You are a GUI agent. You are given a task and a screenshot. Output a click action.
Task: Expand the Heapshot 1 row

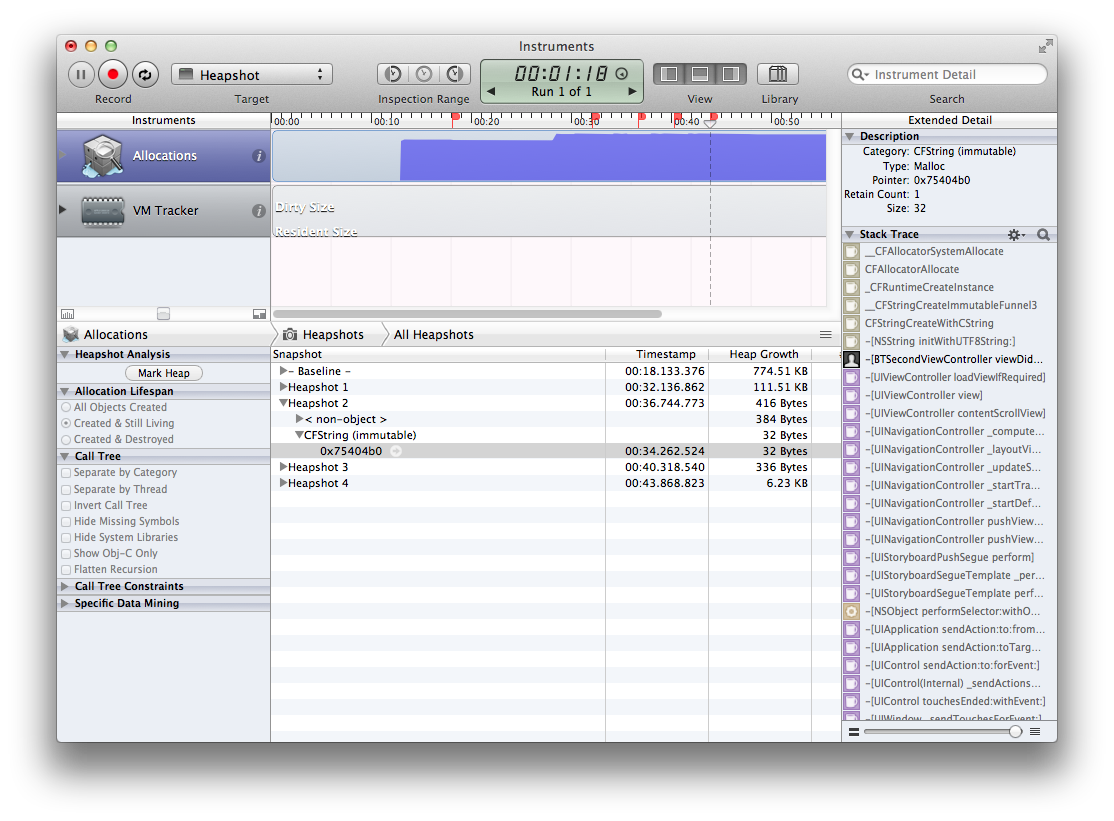[283, 387]
